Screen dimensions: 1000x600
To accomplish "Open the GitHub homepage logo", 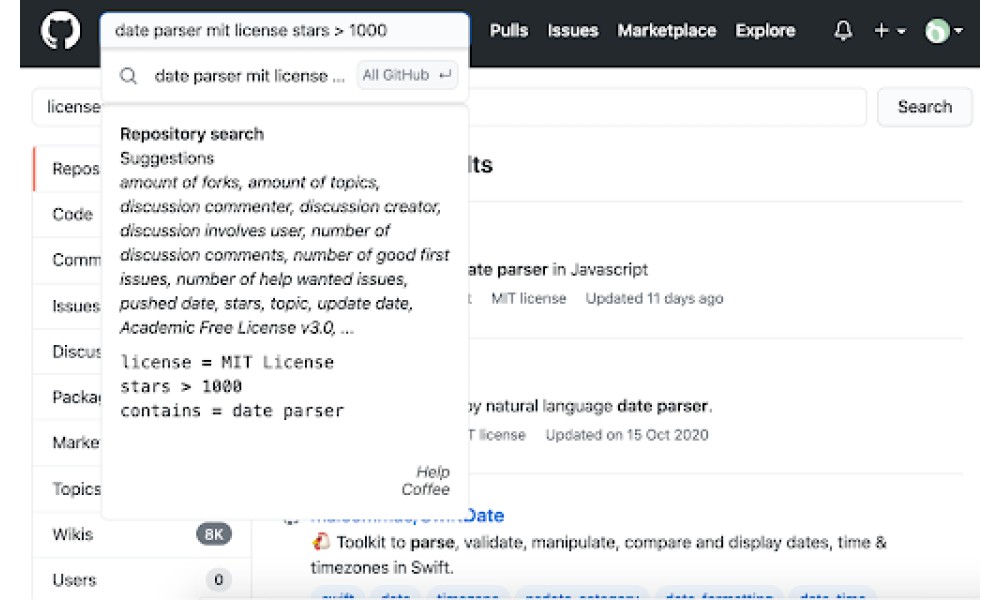I will pos(61,30).
